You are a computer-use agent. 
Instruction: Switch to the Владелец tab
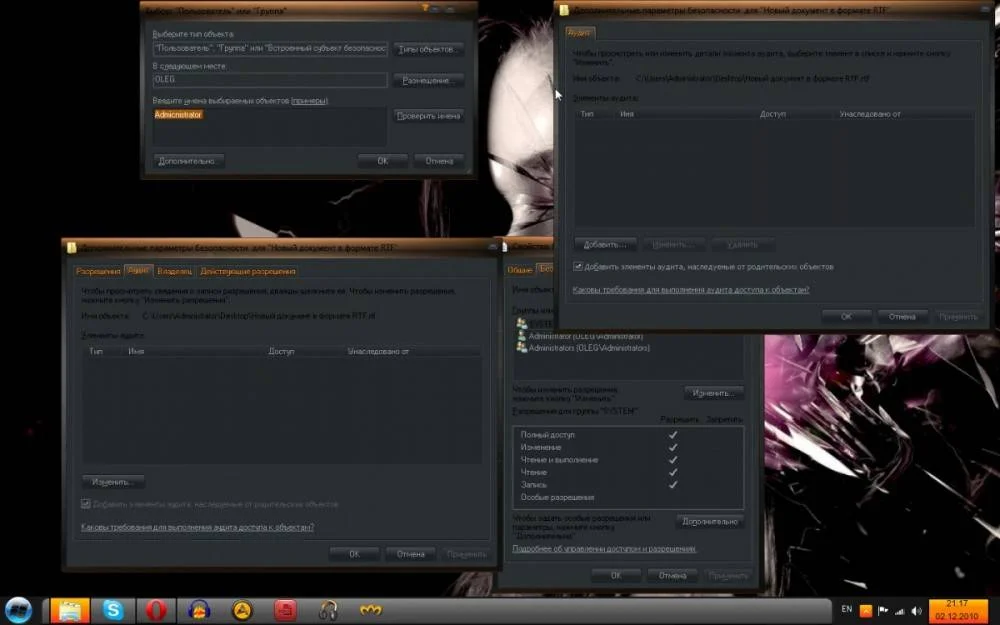[x=175, y=271]
